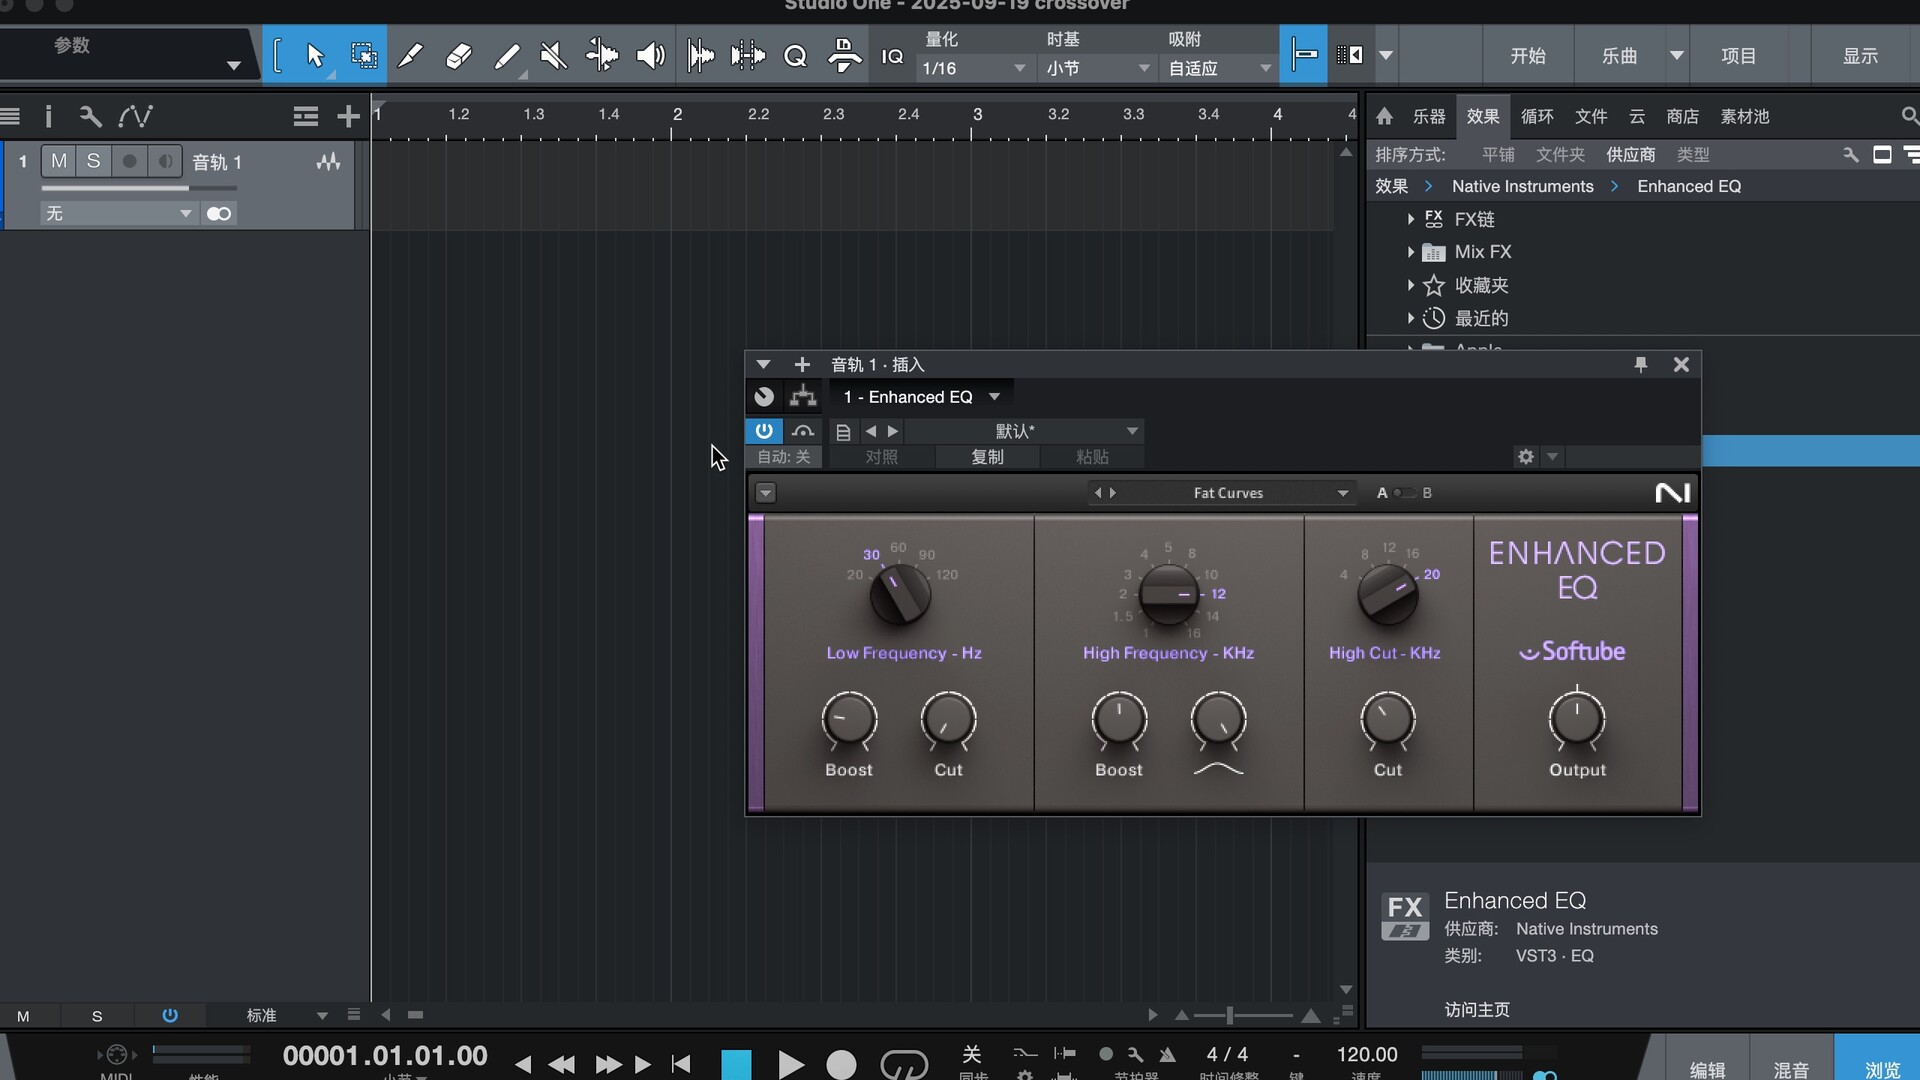The width and height of the screenshot is (1920, 1080).
Task: Show automation curve icon
Action: pos(135,117)
